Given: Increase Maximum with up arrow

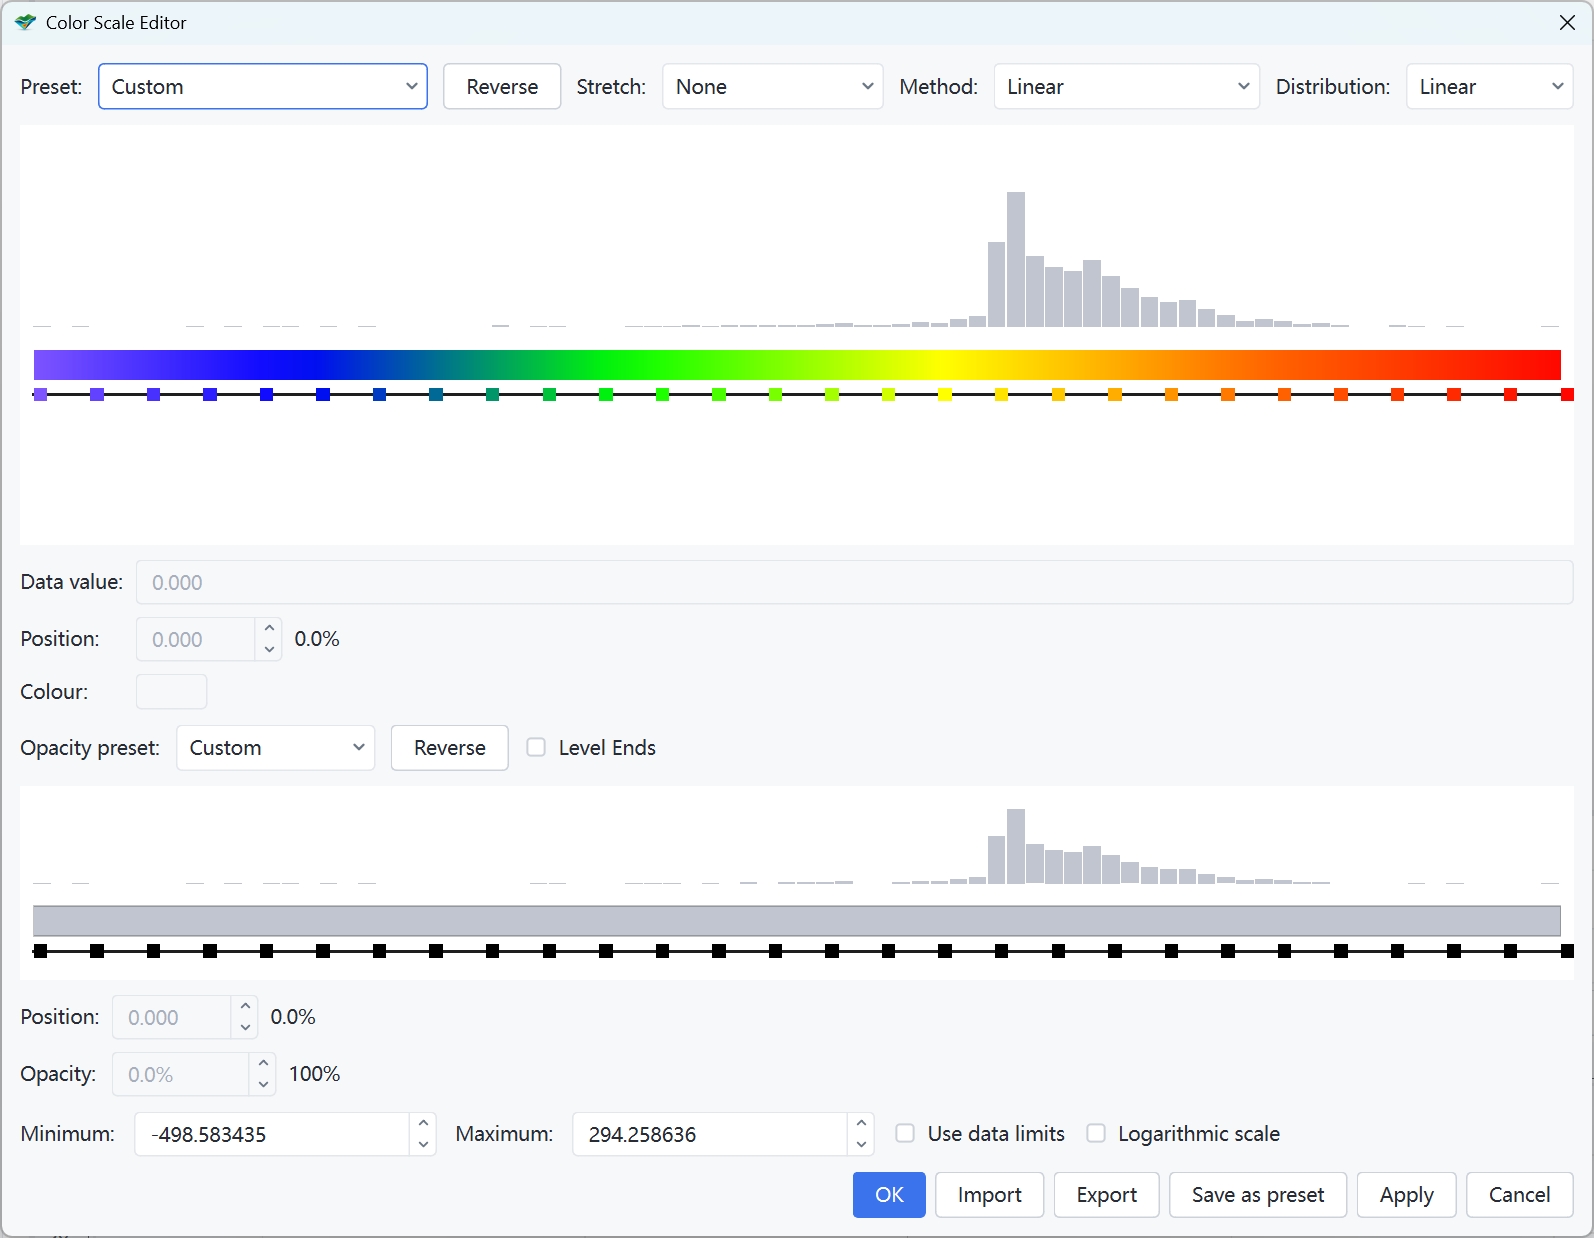Looking at the screenshot, I should (x=861, y=1124).
